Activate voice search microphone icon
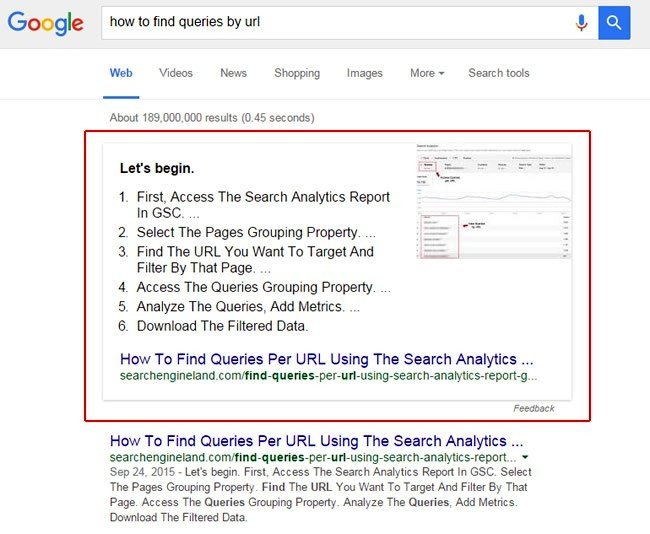This screenshot has width=650, height=534. [581, 22]
